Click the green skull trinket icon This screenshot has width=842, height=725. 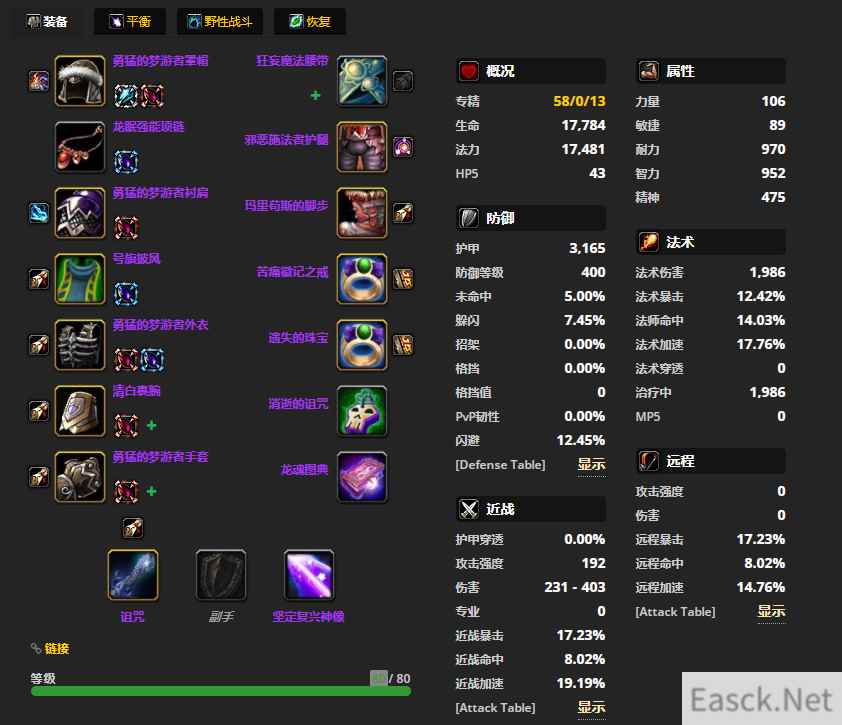pos(362,411)
